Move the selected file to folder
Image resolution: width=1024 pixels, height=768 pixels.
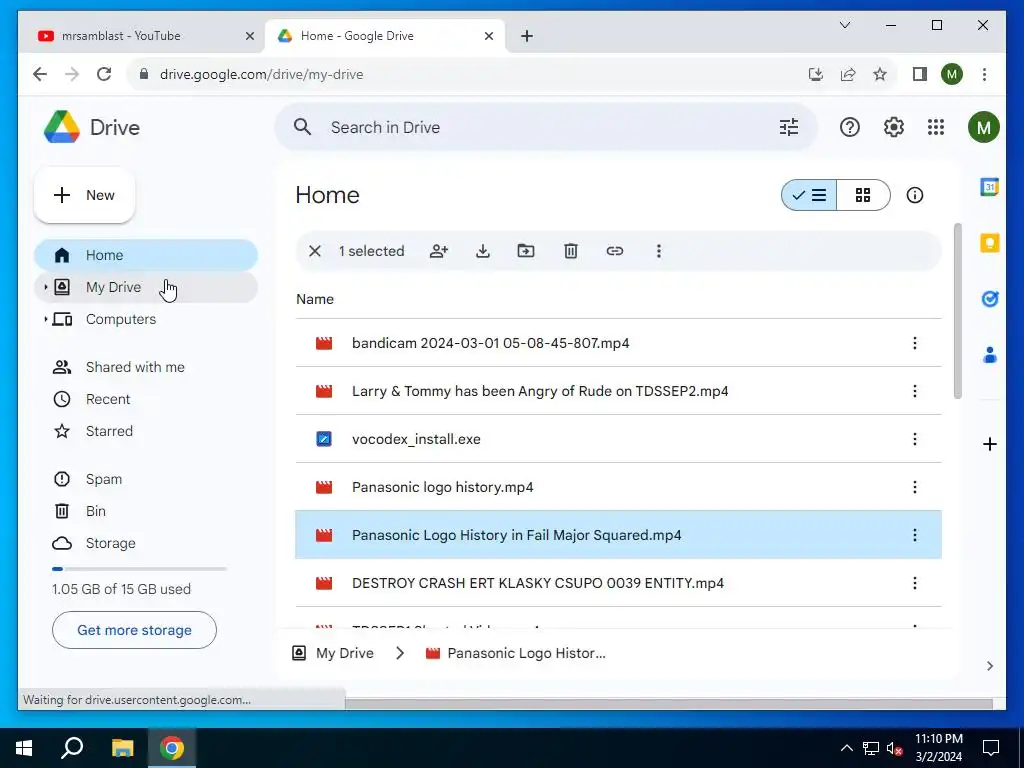tap(526, 251)
